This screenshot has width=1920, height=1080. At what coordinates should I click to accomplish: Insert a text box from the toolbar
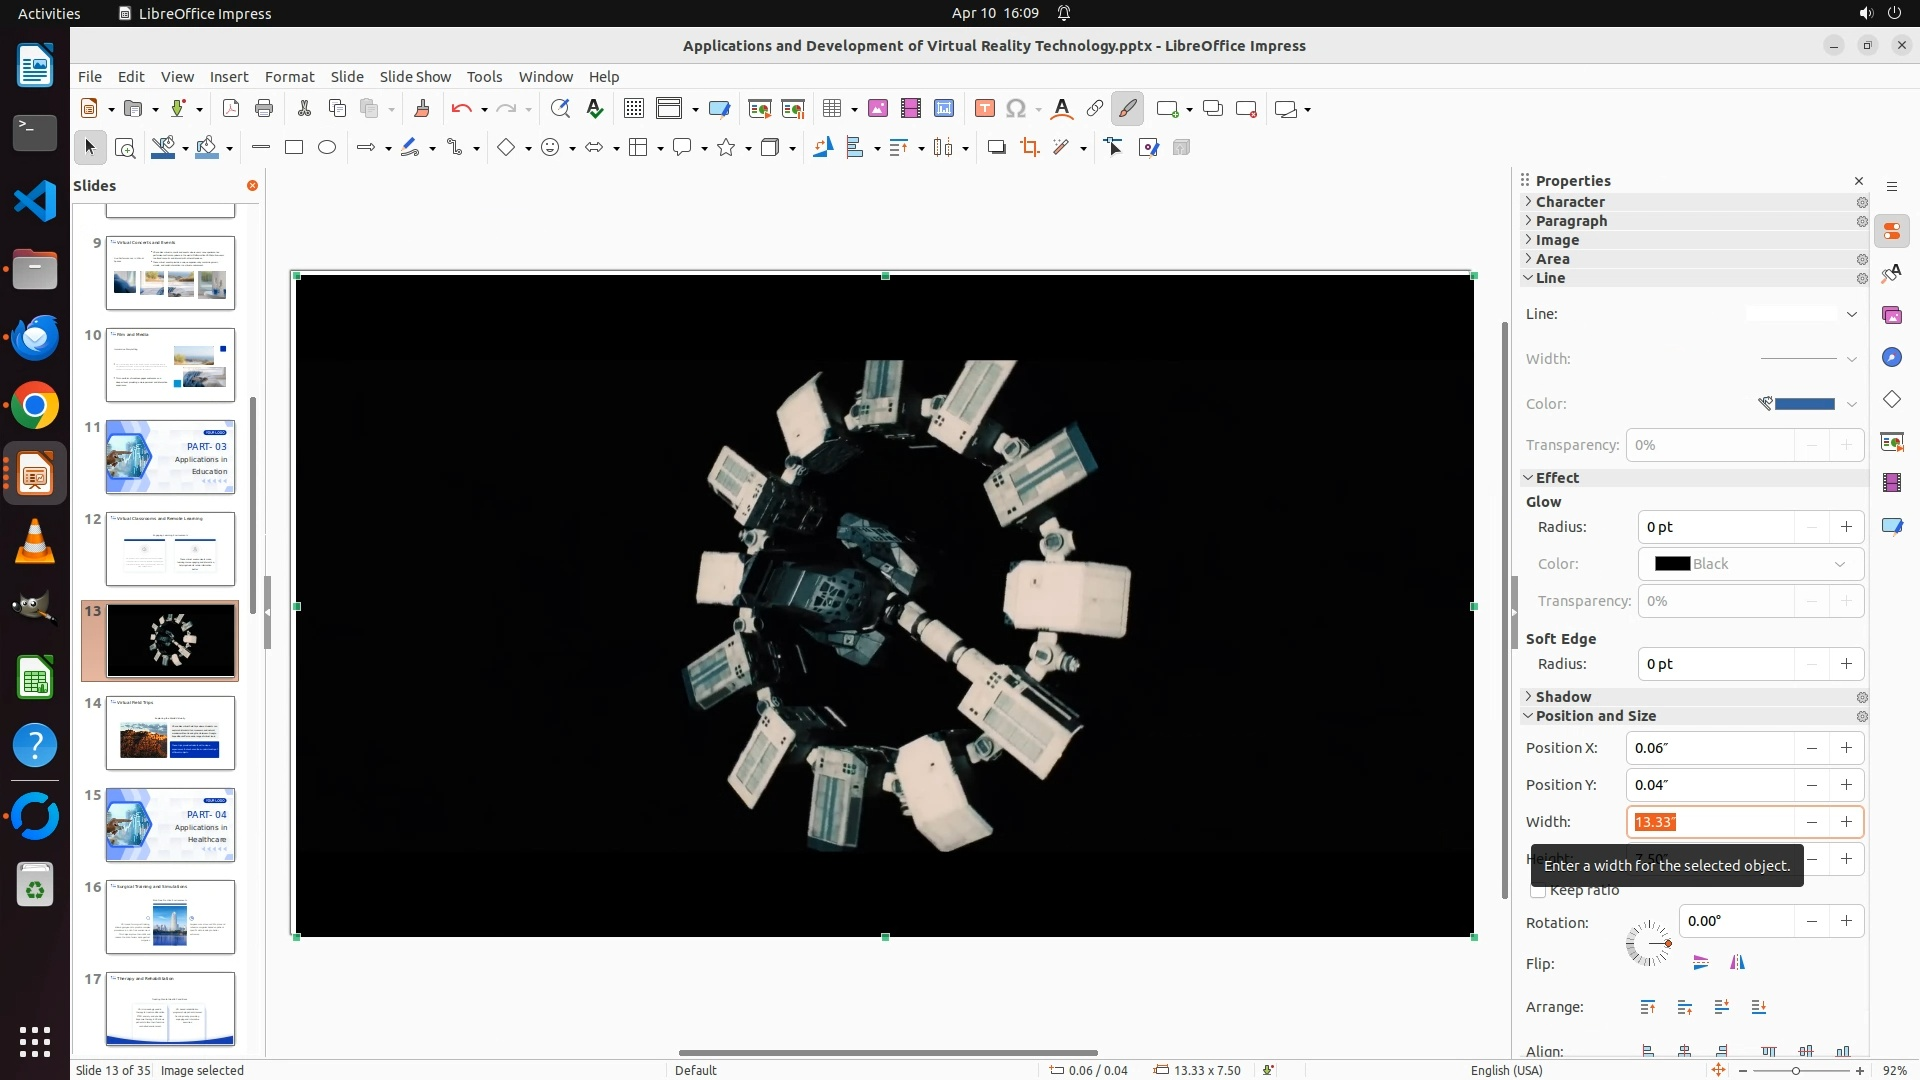pyautogui.click(x=984, y=109)
